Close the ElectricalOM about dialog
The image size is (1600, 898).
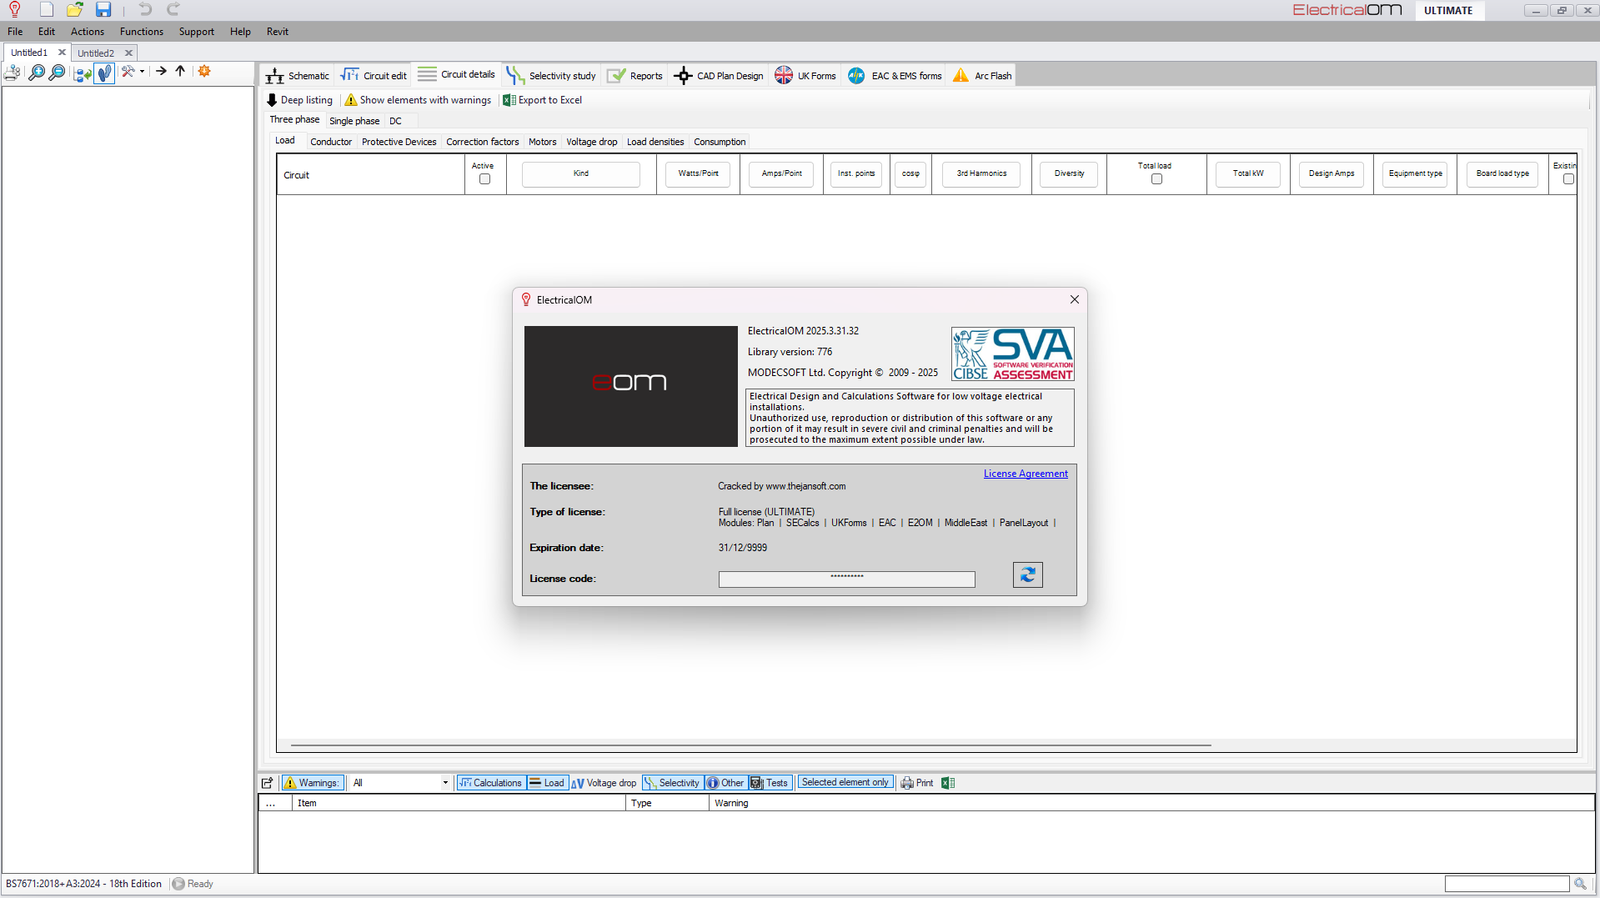[x=1075, y=300]
